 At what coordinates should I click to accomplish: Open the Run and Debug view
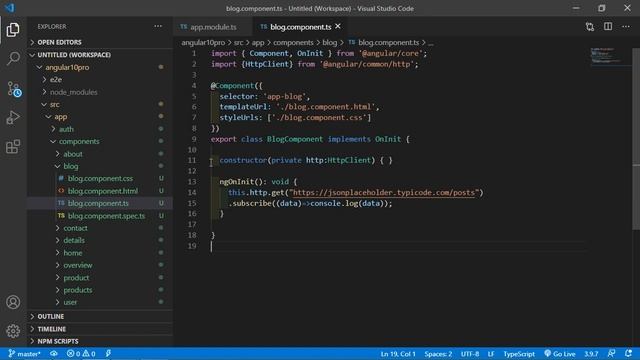(x=13, y=118)
